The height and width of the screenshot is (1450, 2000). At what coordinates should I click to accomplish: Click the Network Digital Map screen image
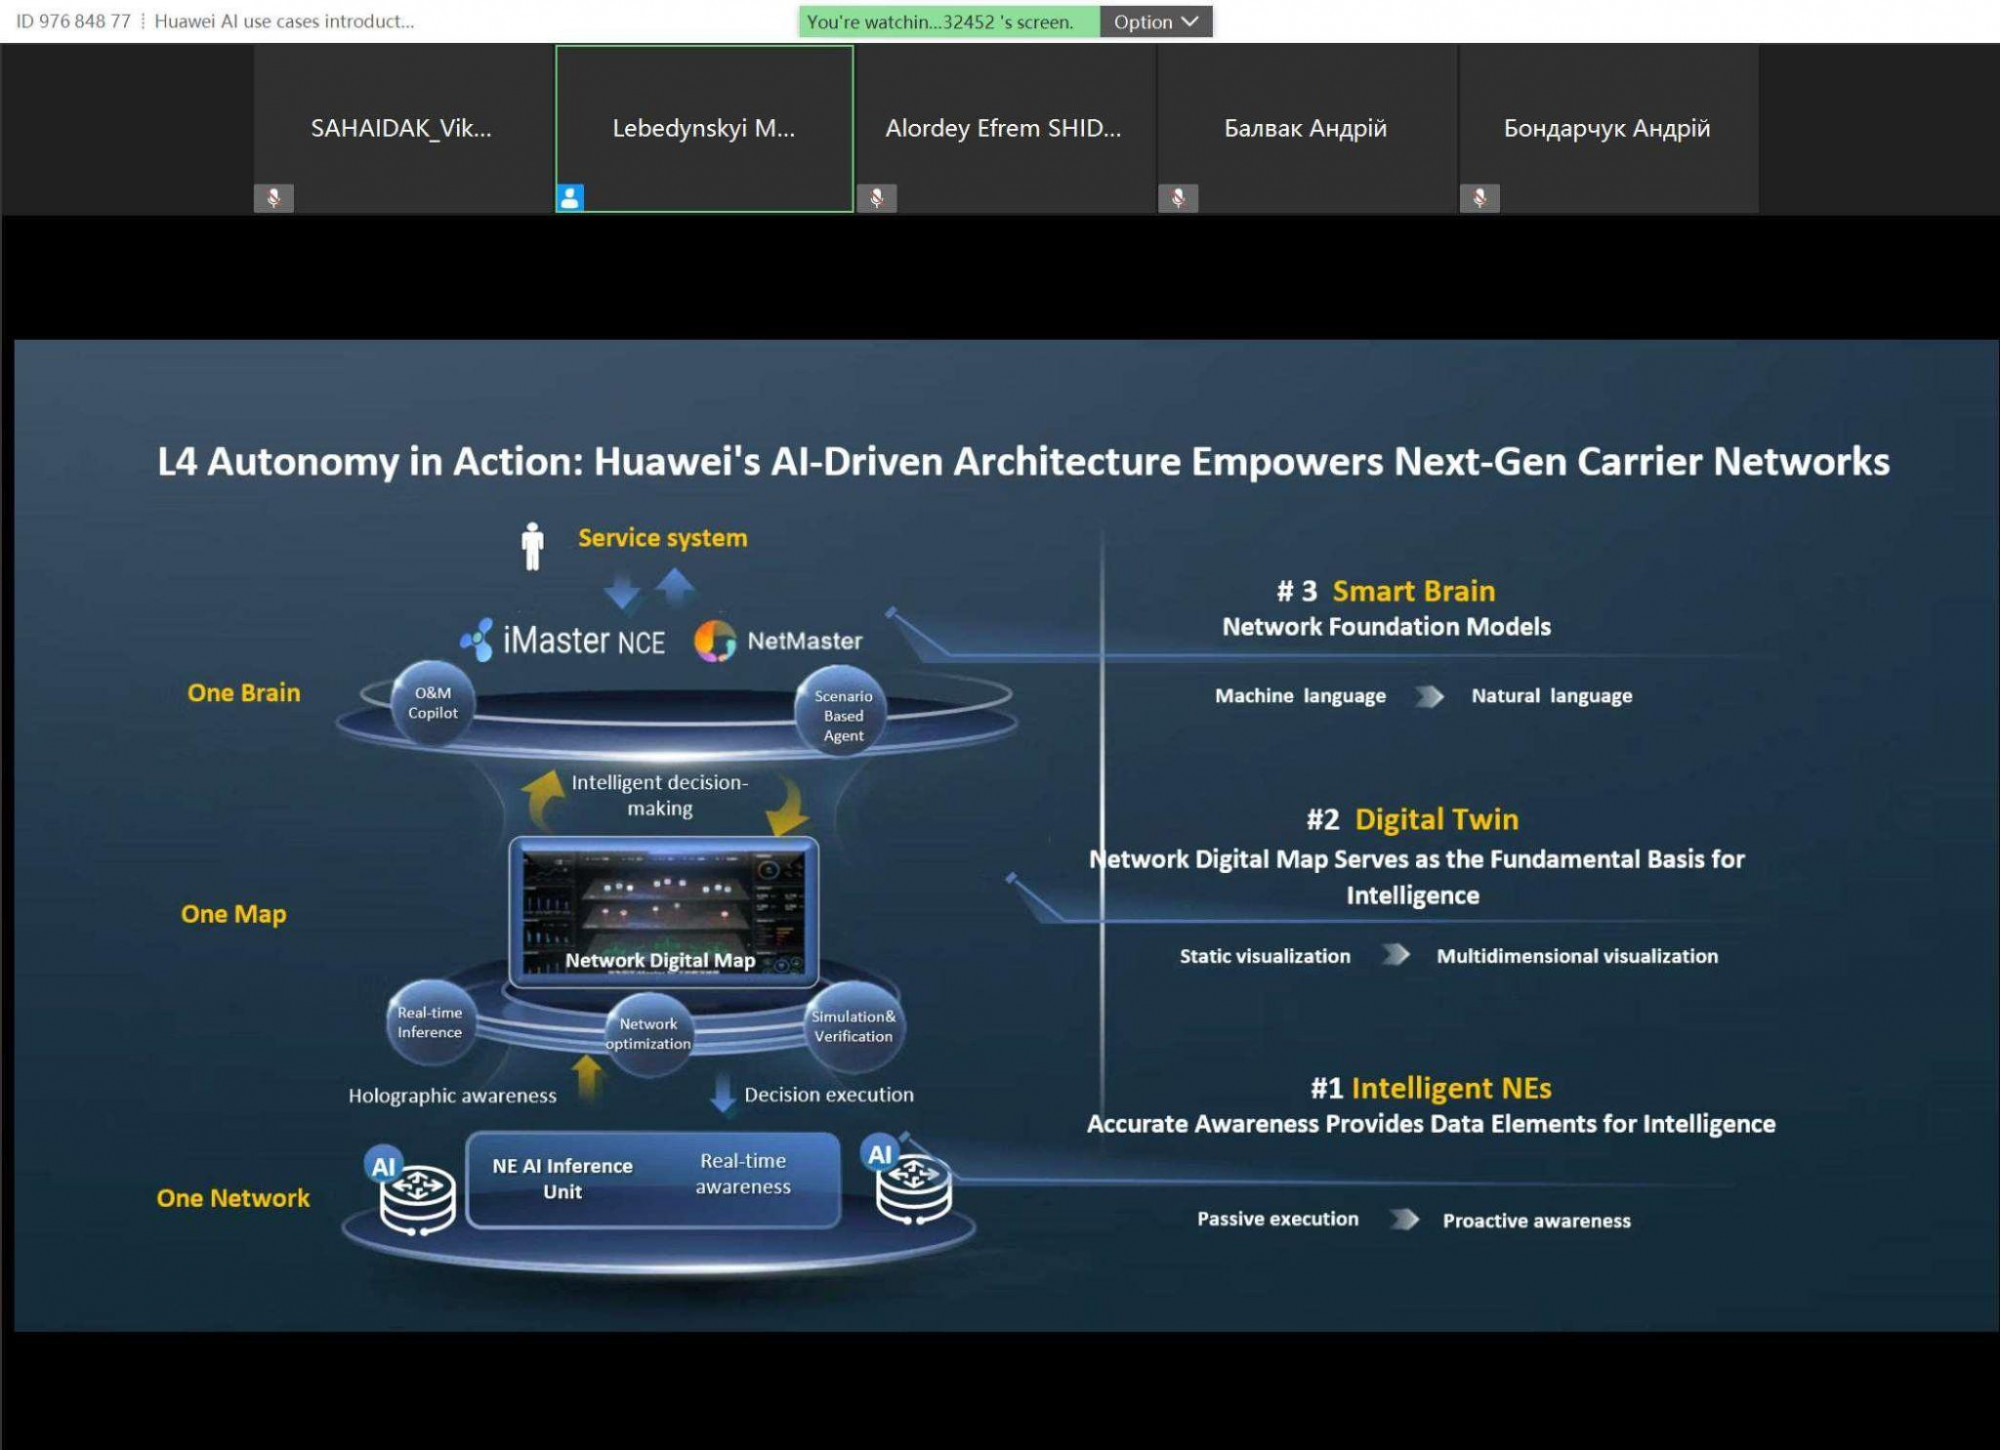coord(664,911)
